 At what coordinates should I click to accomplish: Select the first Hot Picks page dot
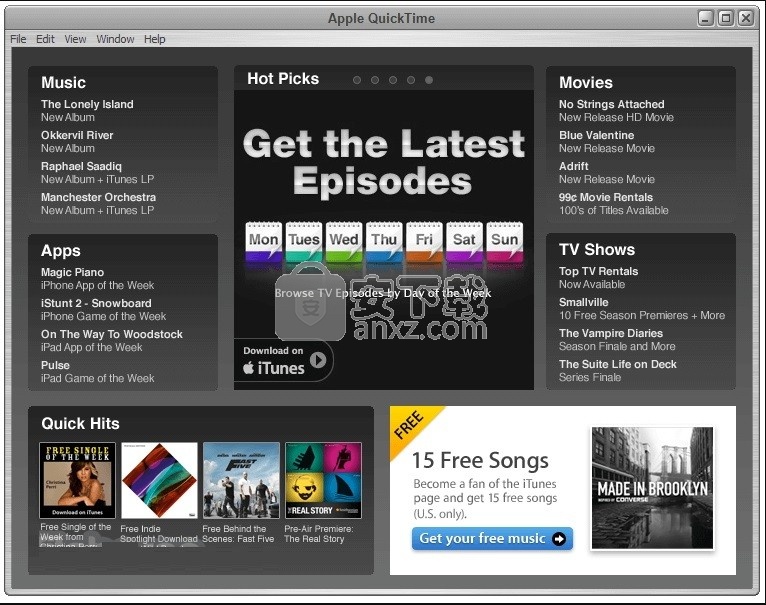pos(357,80)
